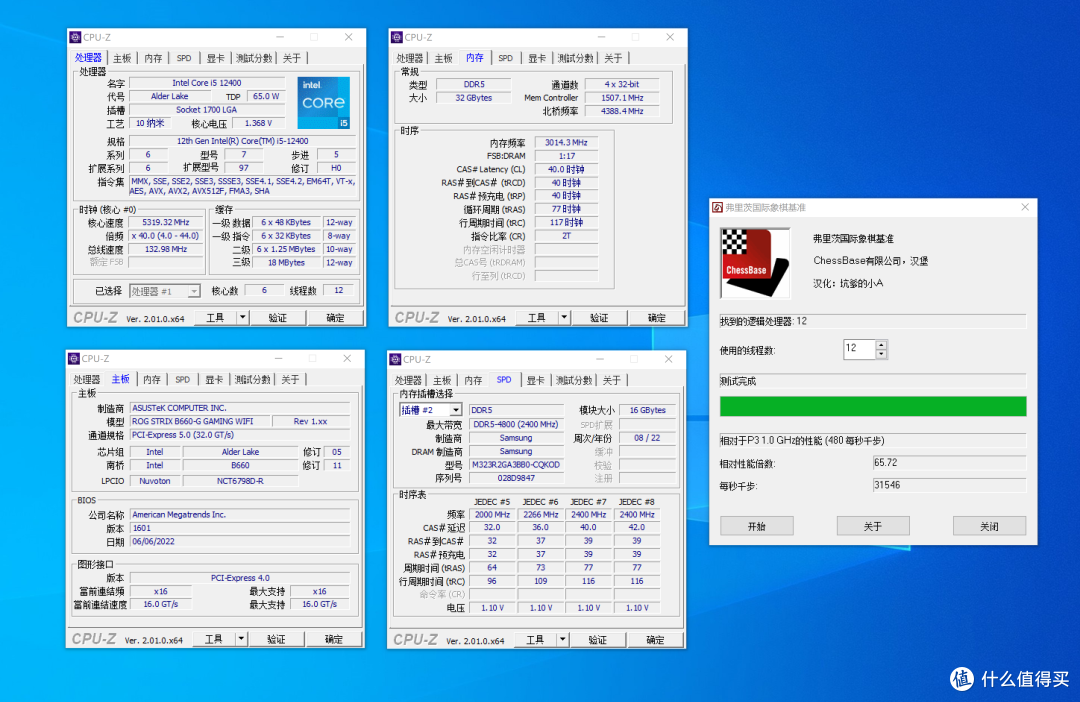1080x702 pixels.
Task: Expand the 插槽 #2 memory slot dropdown
Action: click(x=455, y=410)
